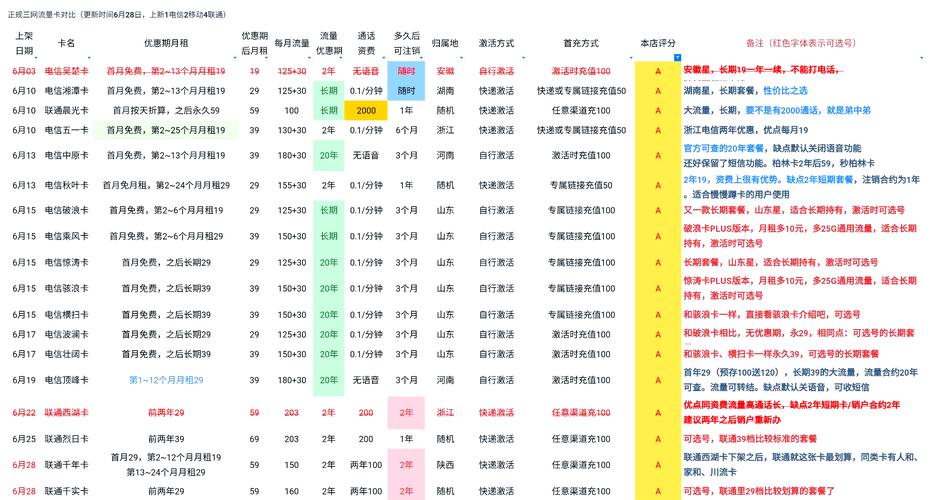Screen dimensions: 933x500
Task: Click 两年100 call fee in 联通千年卡 row
Action: click(x=366, y=465)
